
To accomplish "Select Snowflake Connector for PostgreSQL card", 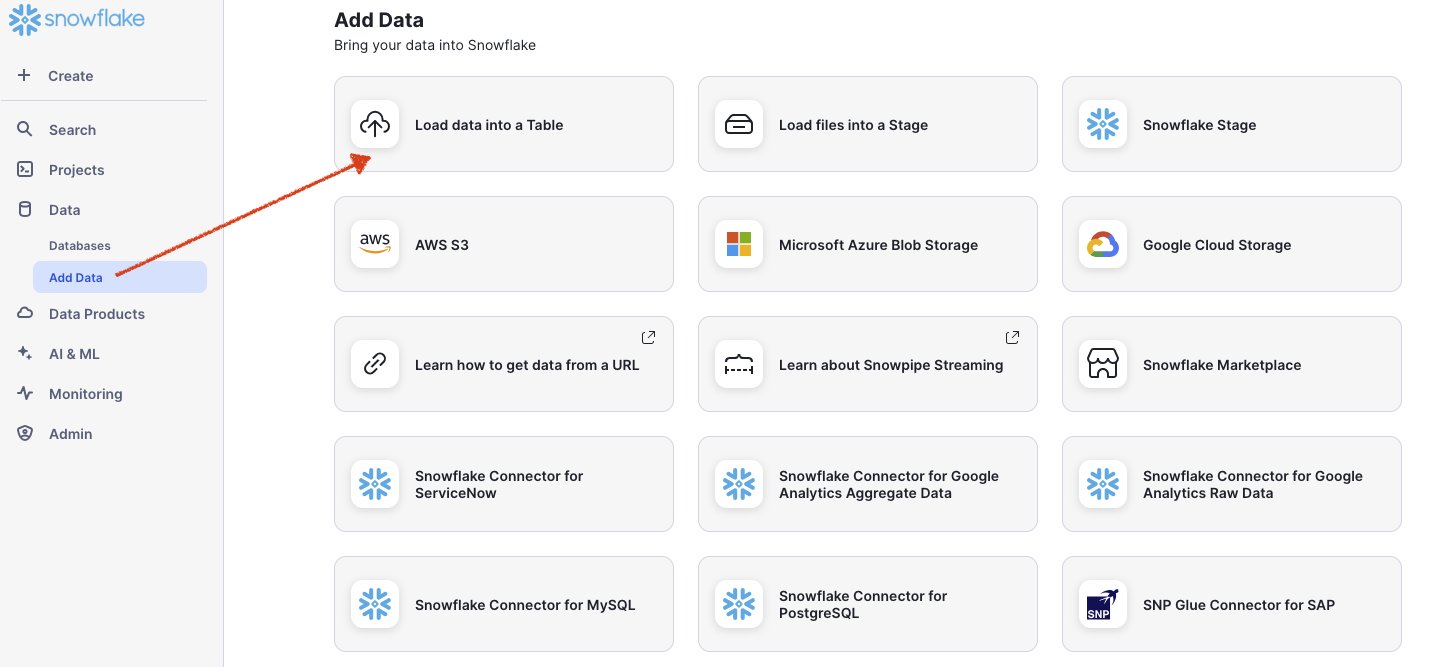I will (867, 604).
